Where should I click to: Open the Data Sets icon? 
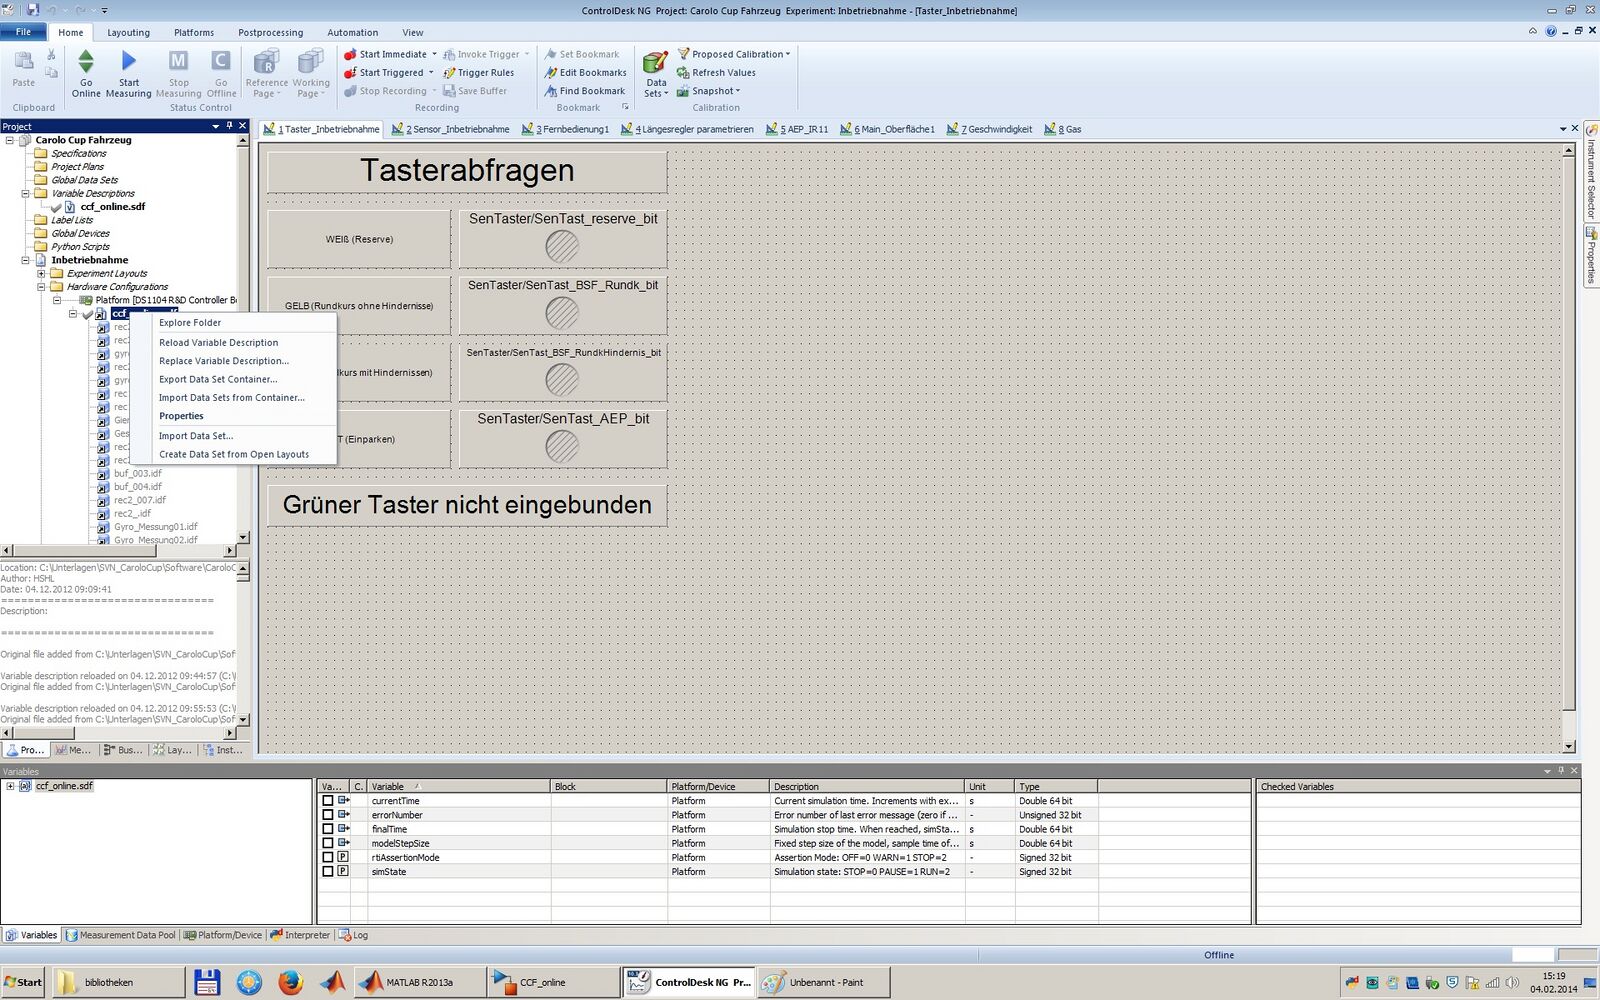click(x=655, y=64)
